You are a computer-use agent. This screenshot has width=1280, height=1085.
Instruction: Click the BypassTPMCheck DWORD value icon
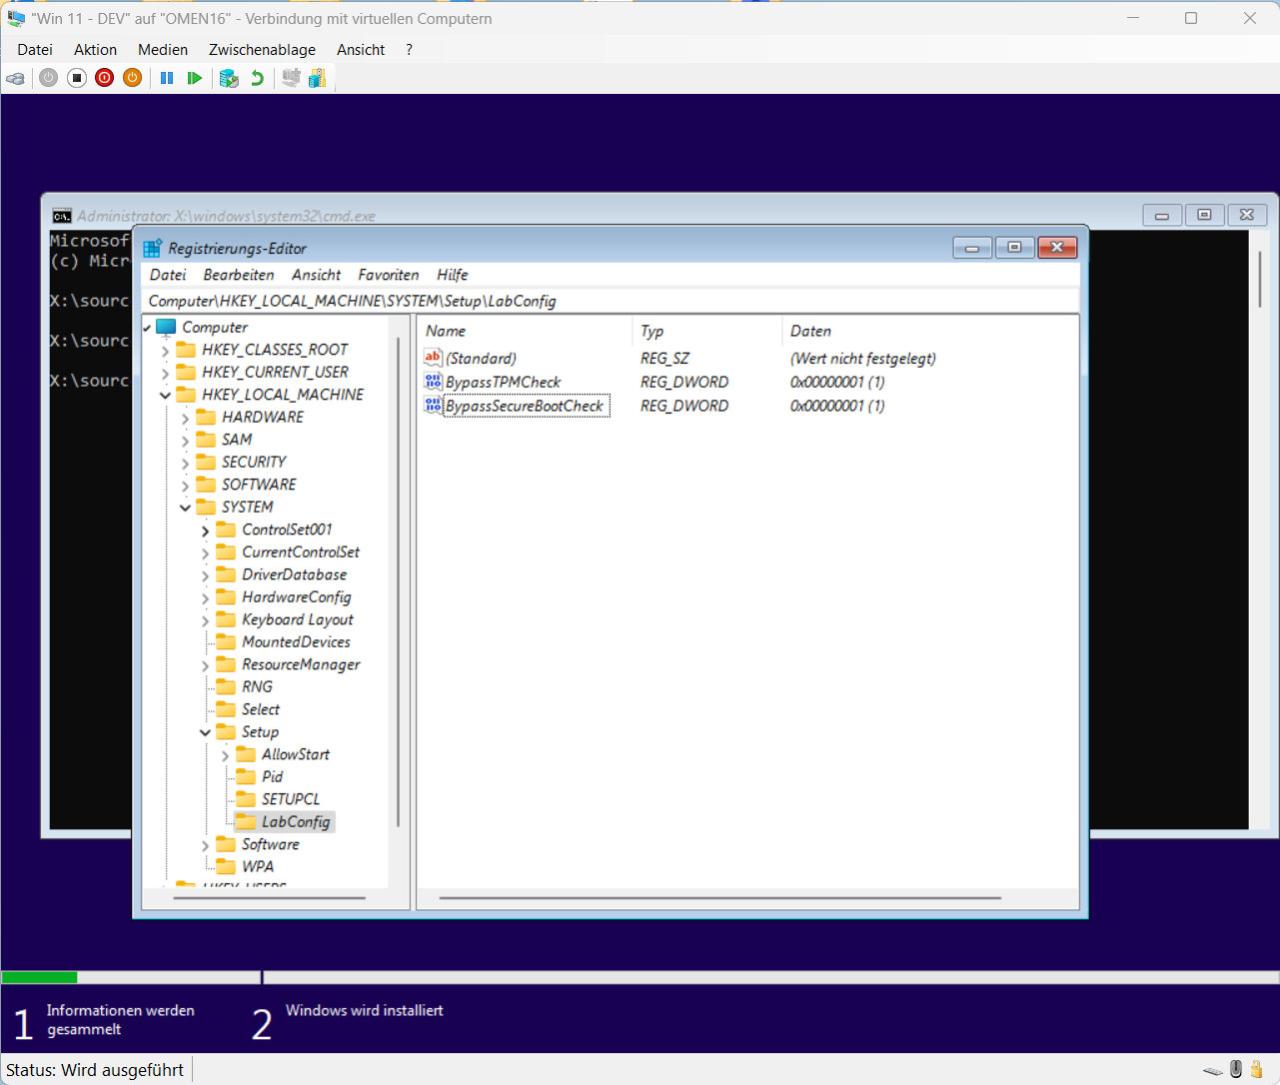coord(433,381)
